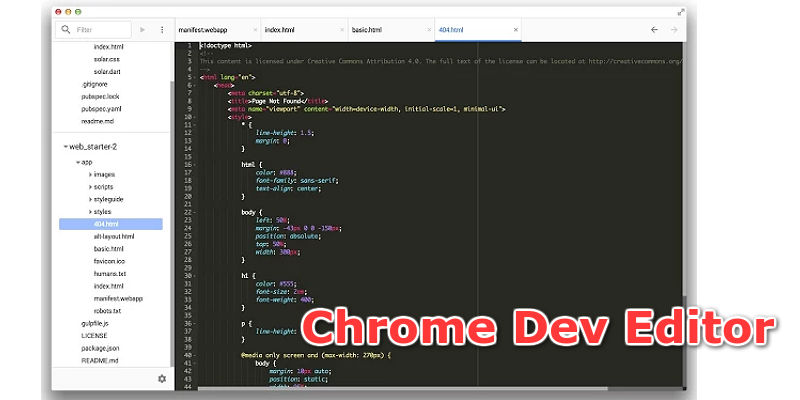This screenshot has width=800, height=400.
Task: Expand the styleguide folder
Action: click(90, 199)
